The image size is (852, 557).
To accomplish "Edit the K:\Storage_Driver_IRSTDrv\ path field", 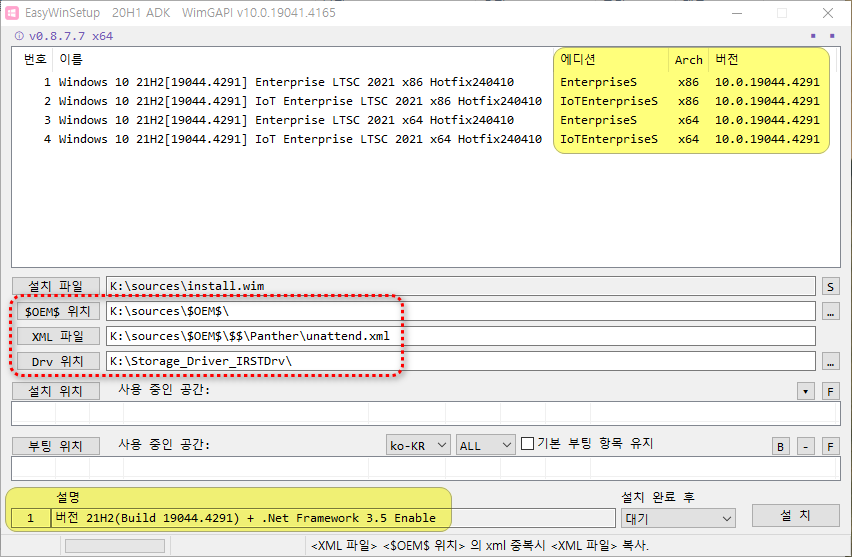I will click(x=461, y=361).
